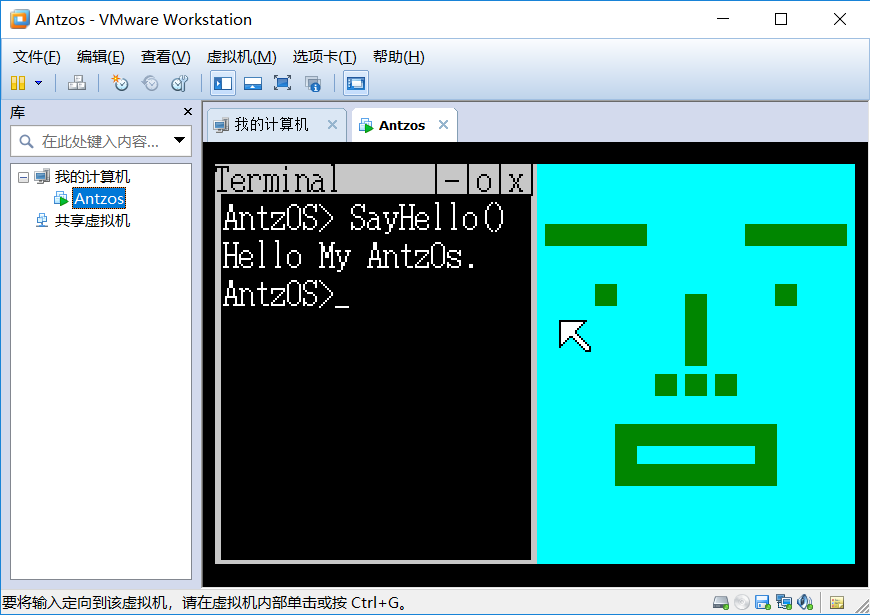Click the VMware Workstation title bar app icon
Image resolution: width=870 pixels, height=615 pixels.
point(19,19)
